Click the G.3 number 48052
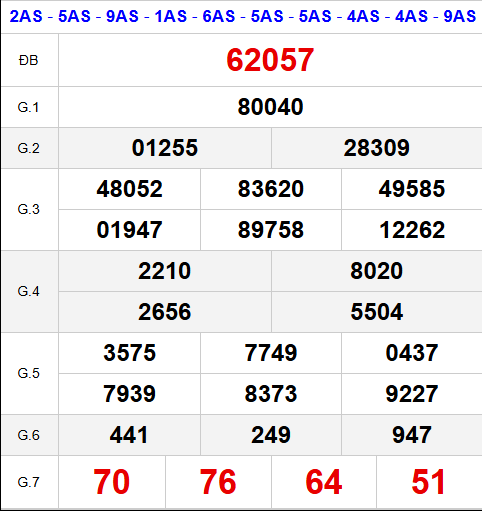482x511 pixels. point(130,189)
